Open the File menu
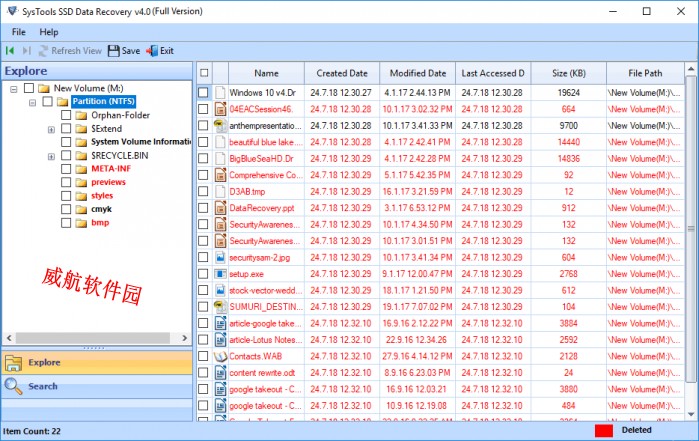Viewport: 699px width, 441px height. (x=19, y=32)
